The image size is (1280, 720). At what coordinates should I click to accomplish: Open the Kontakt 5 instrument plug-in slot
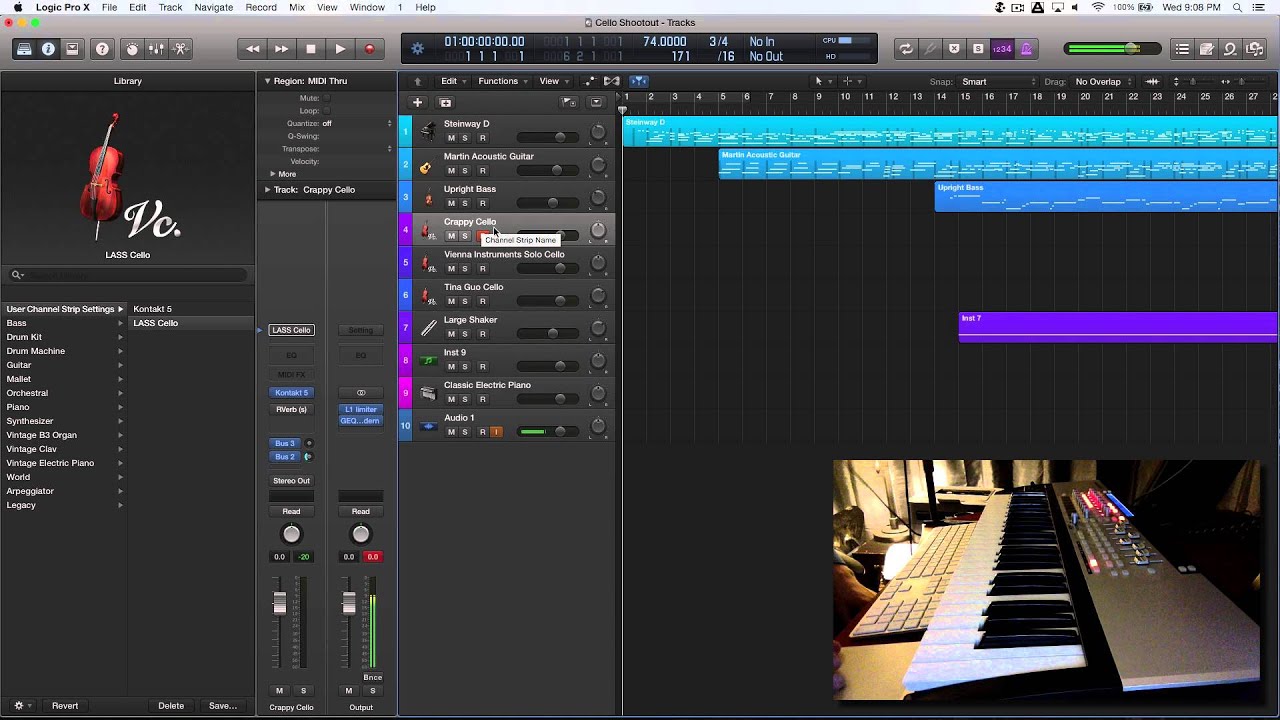coord(291,393)
